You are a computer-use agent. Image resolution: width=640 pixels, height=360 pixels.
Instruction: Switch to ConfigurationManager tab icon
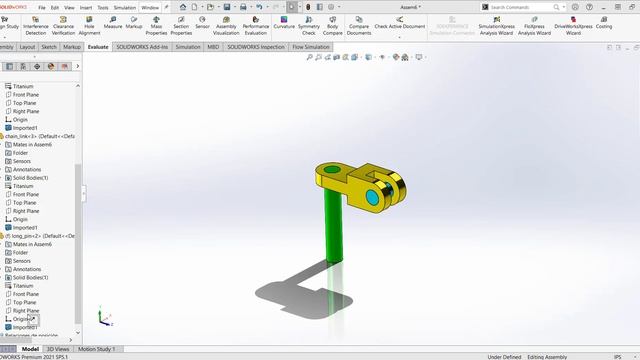(23, 67)
